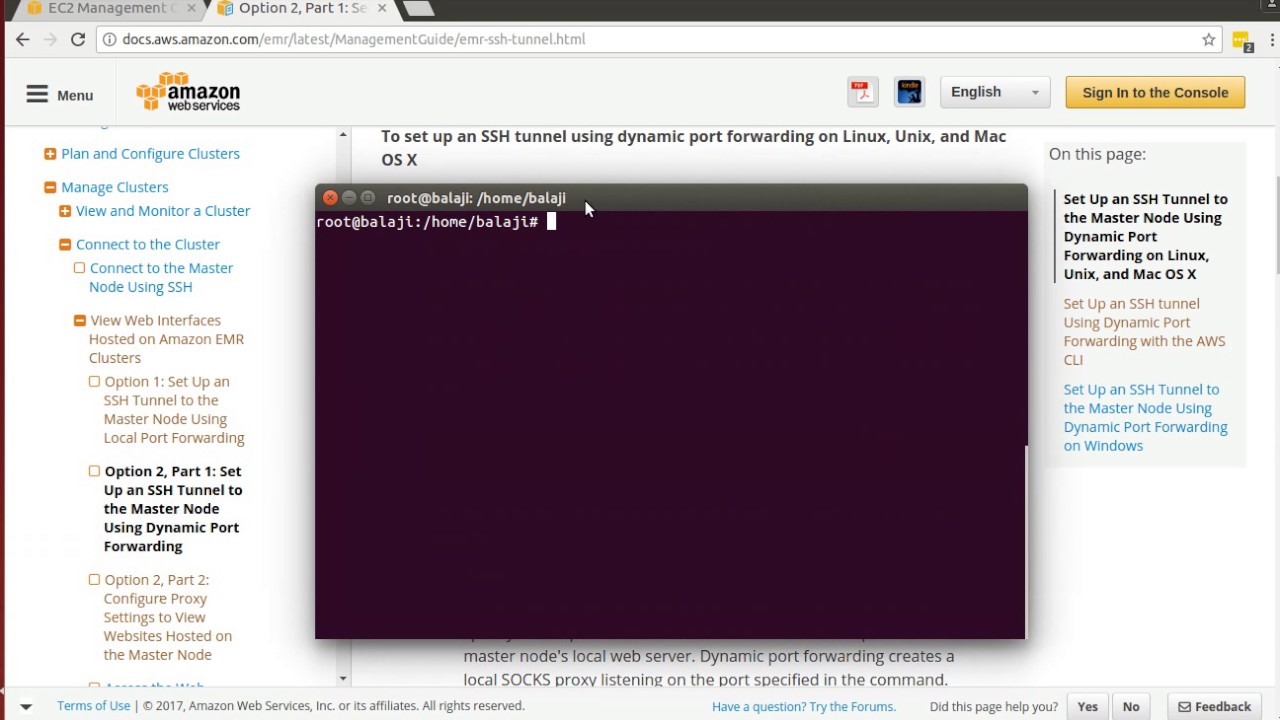The width and height of the screenshot is (1280, 720).
Task: Bookmark this page with the star
Action: 1208,40
